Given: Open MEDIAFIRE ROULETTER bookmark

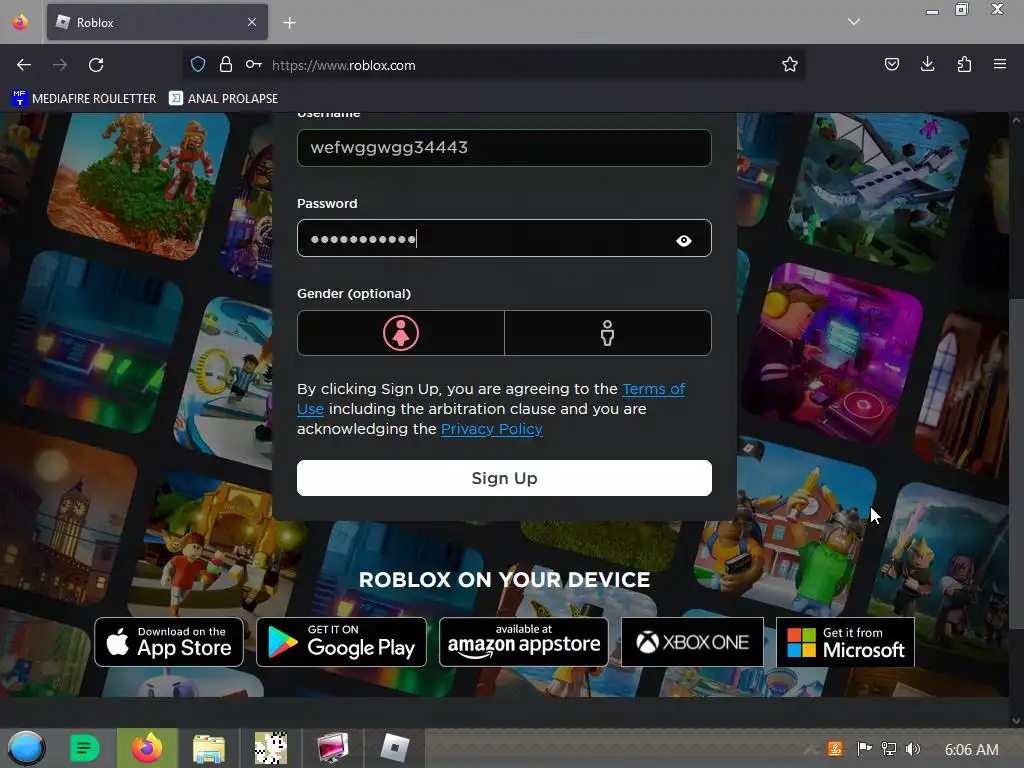Looking at the screenshot, I should tap(84, 98).
